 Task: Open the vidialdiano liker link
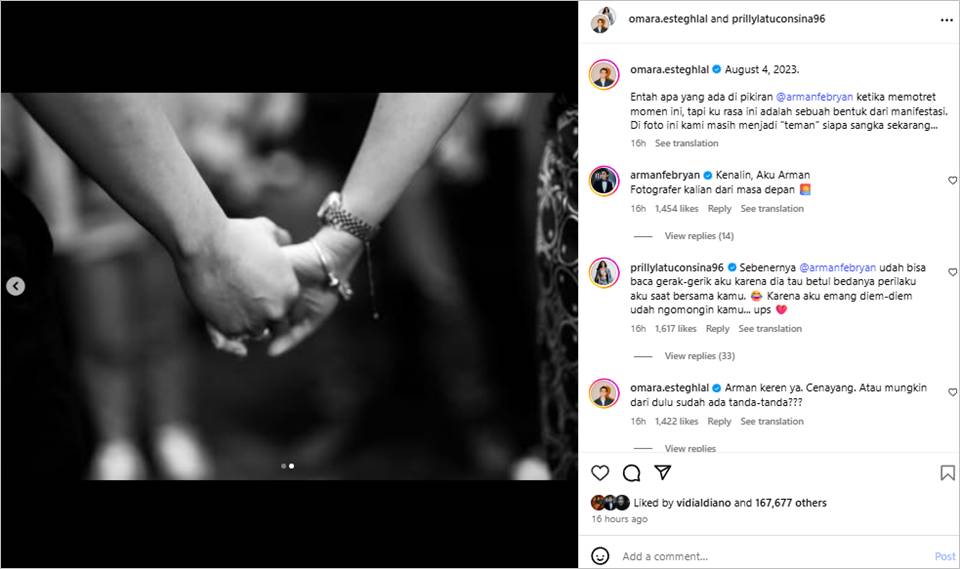click(703, 503)
